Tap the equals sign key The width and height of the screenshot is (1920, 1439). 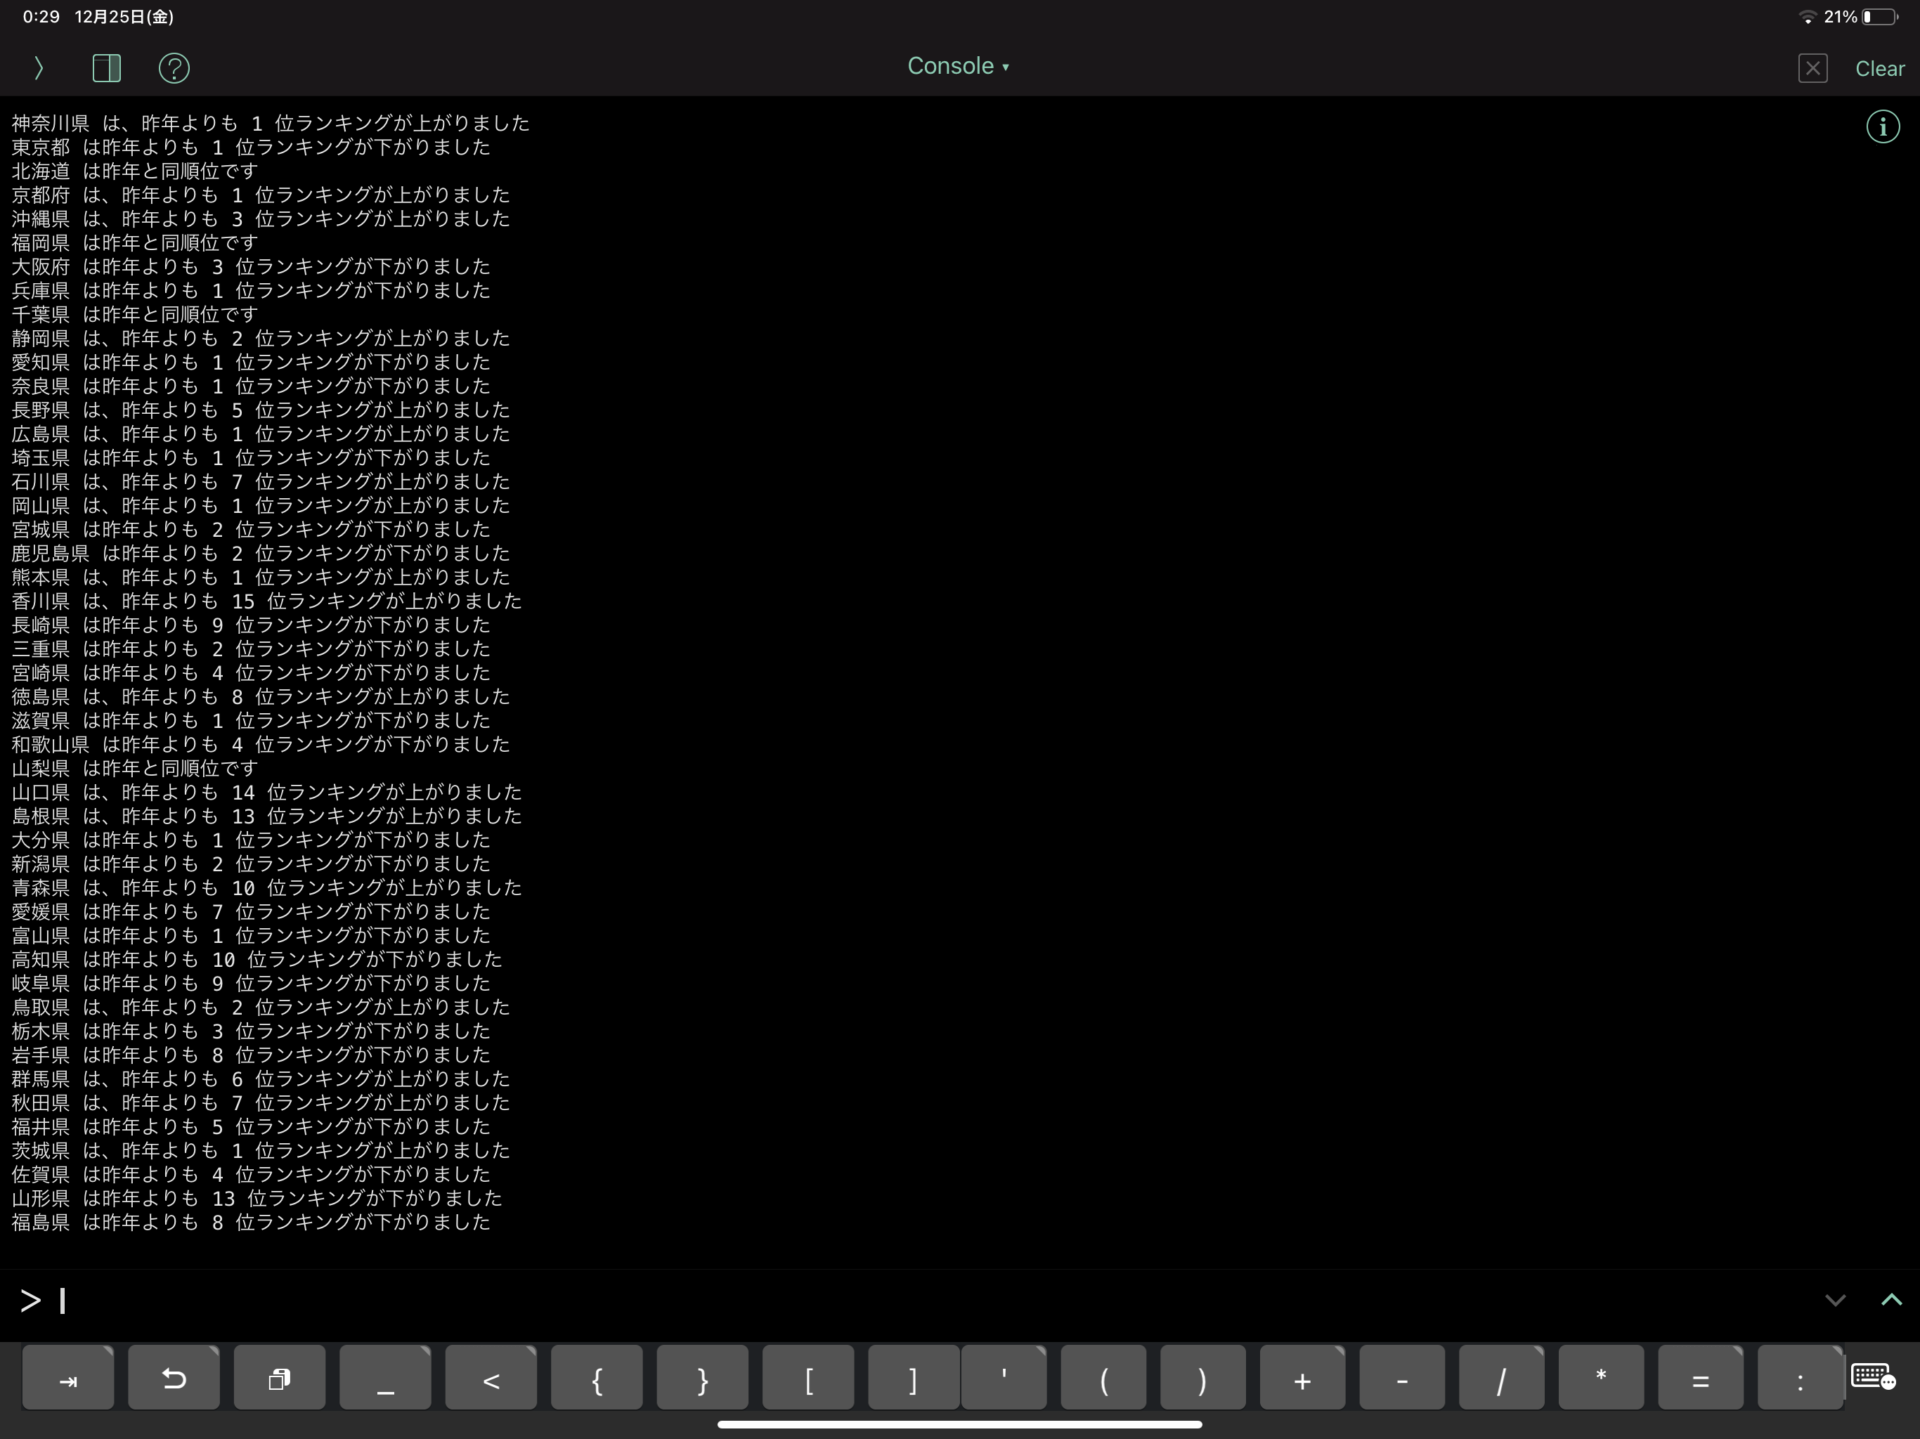pyautogui.click(x=1700, y=1377)
